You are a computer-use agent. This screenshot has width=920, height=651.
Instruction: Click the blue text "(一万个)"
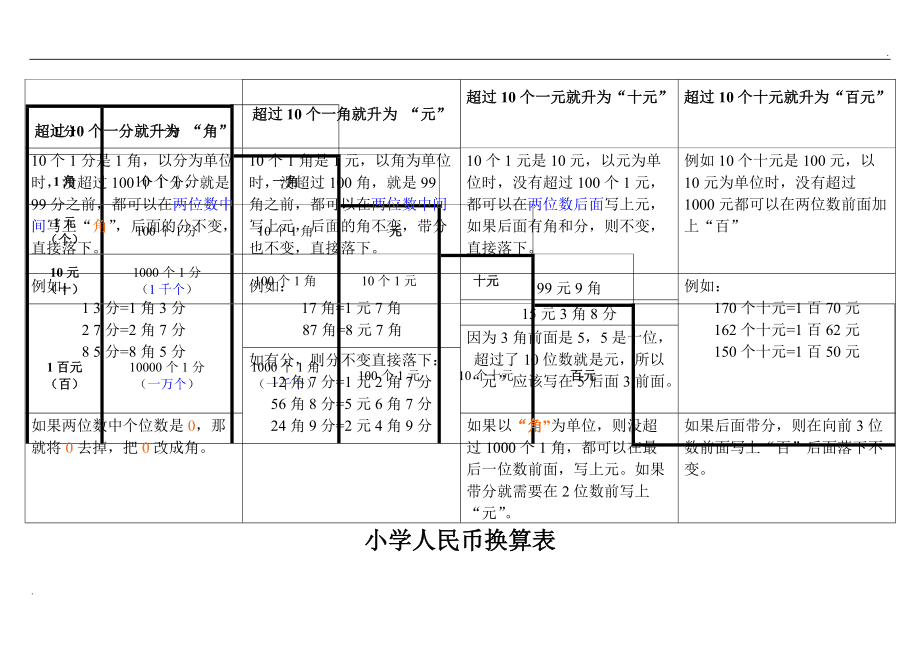coord(167,384)
